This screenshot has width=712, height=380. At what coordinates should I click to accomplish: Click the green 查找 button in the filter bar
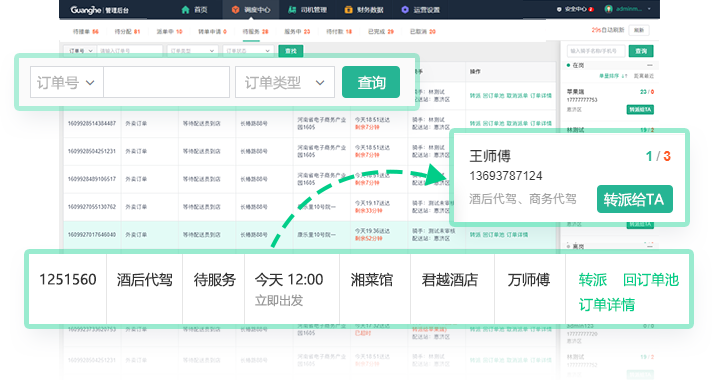point(291,51)
